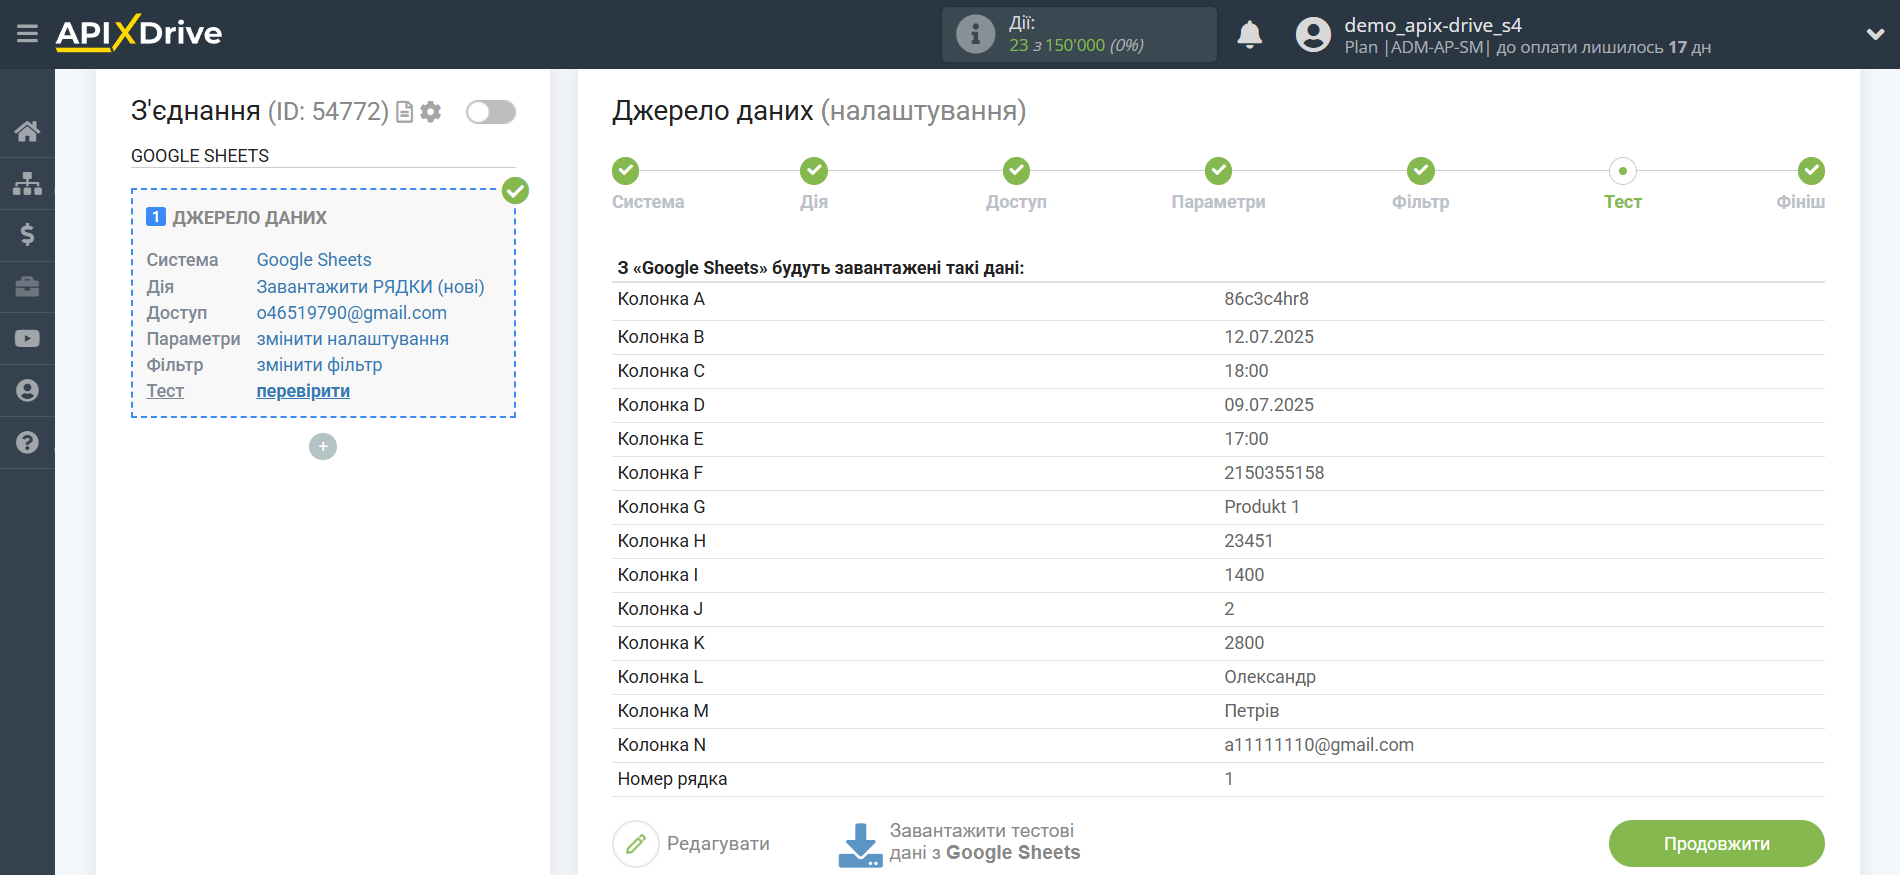
Task: Go to Система step
Action: pyautogui.click(x=626, y=171)
